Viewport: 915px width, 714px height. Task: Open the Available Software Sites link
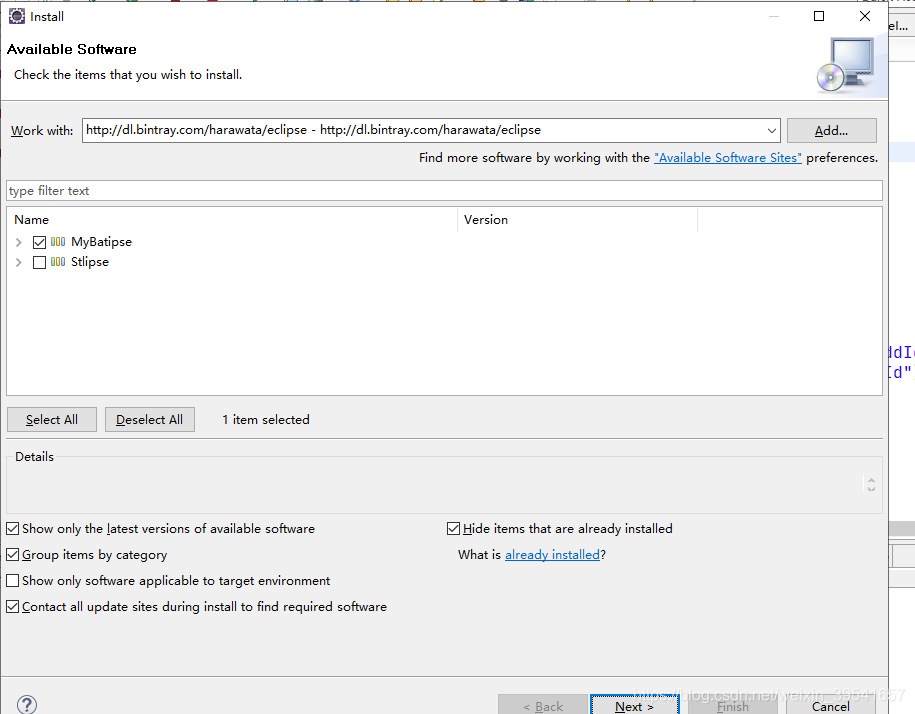728,158
